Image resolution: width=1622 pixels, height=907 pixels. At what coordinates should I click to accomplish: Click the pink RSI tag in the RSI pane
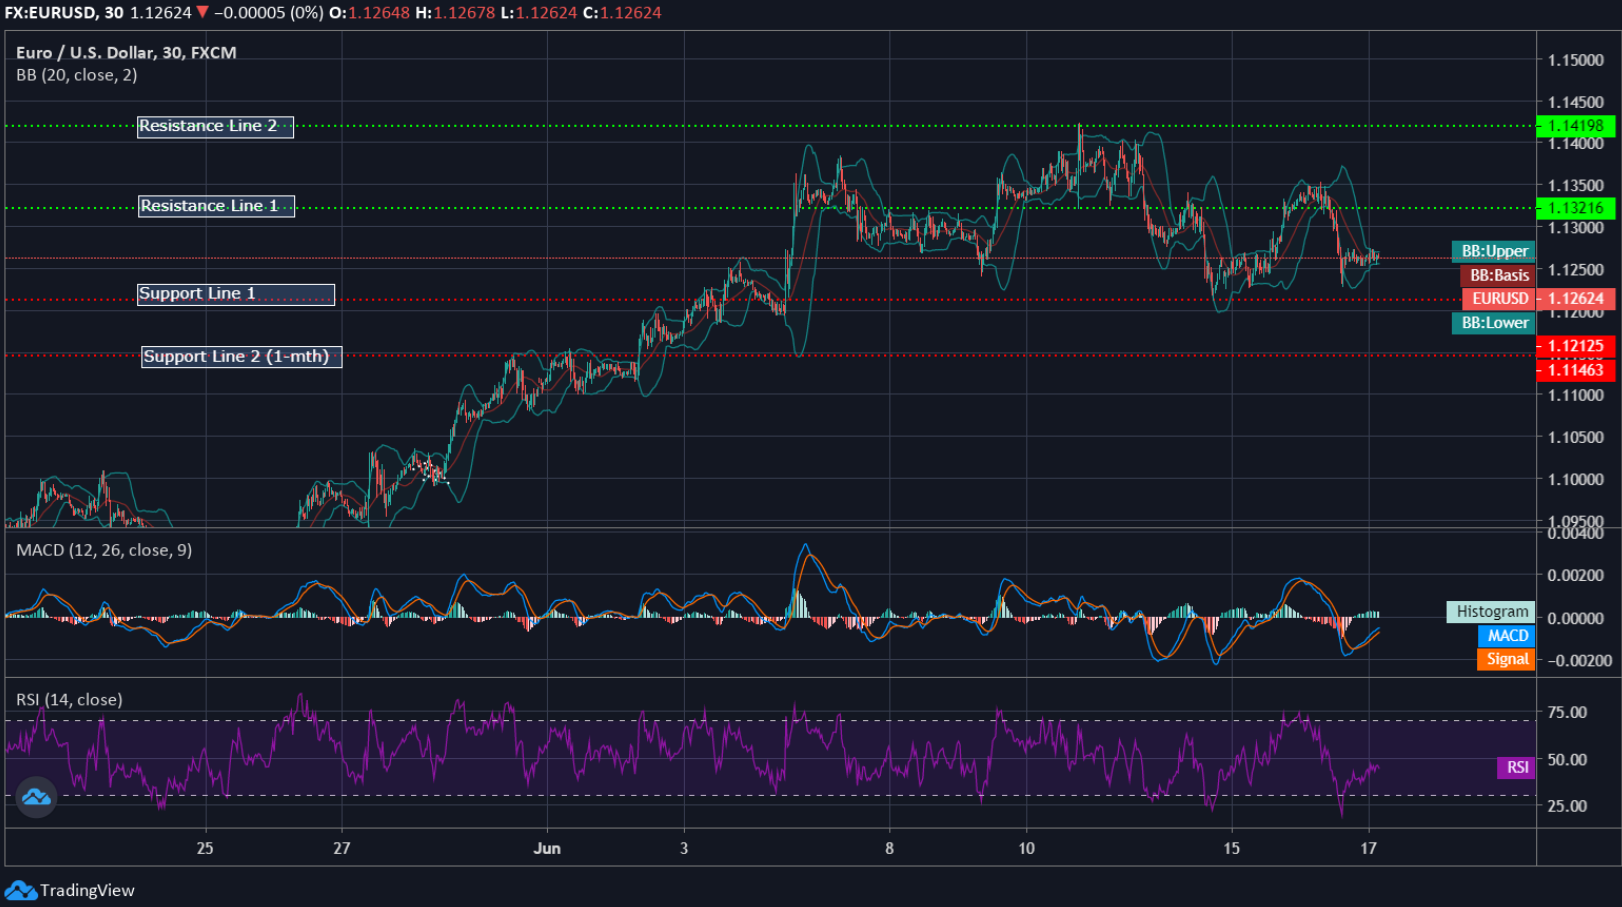1517,768
